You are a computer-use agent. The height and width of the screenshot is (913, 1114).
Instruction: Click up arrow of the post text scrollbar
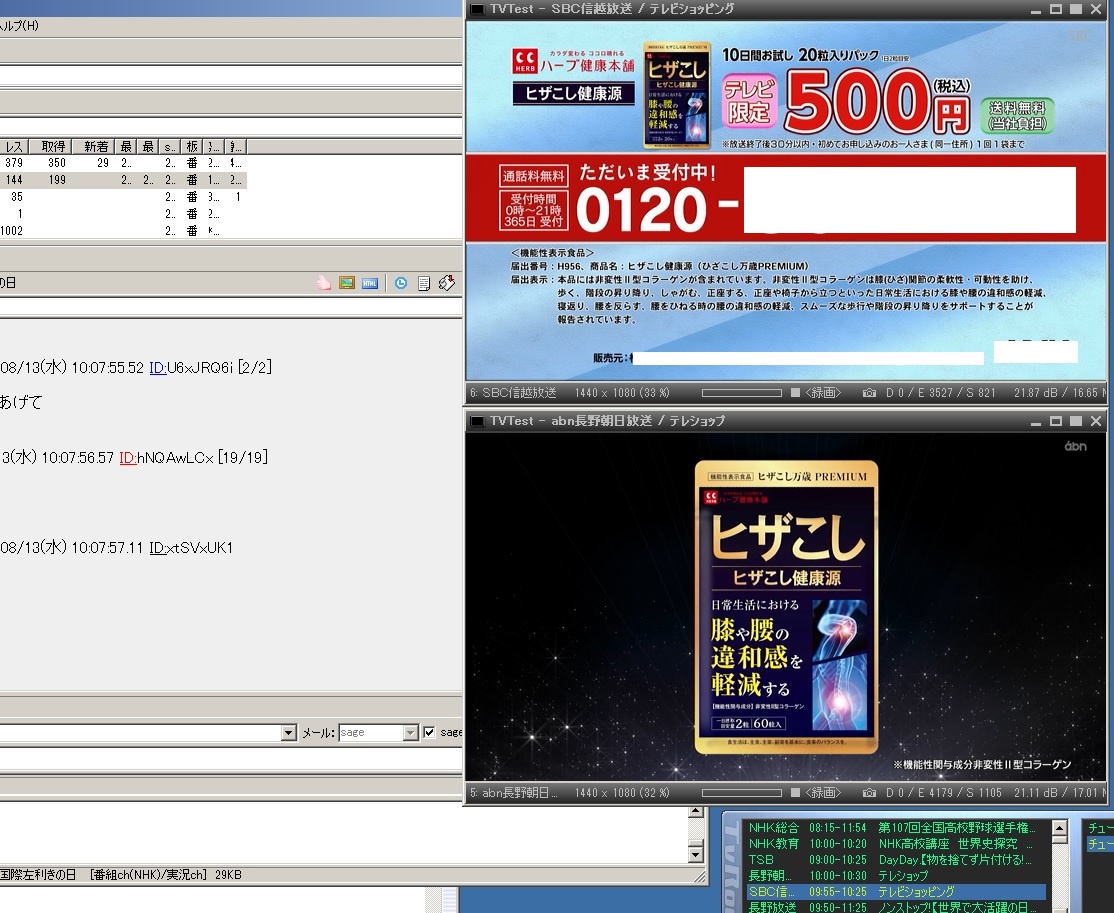(696, 811)
